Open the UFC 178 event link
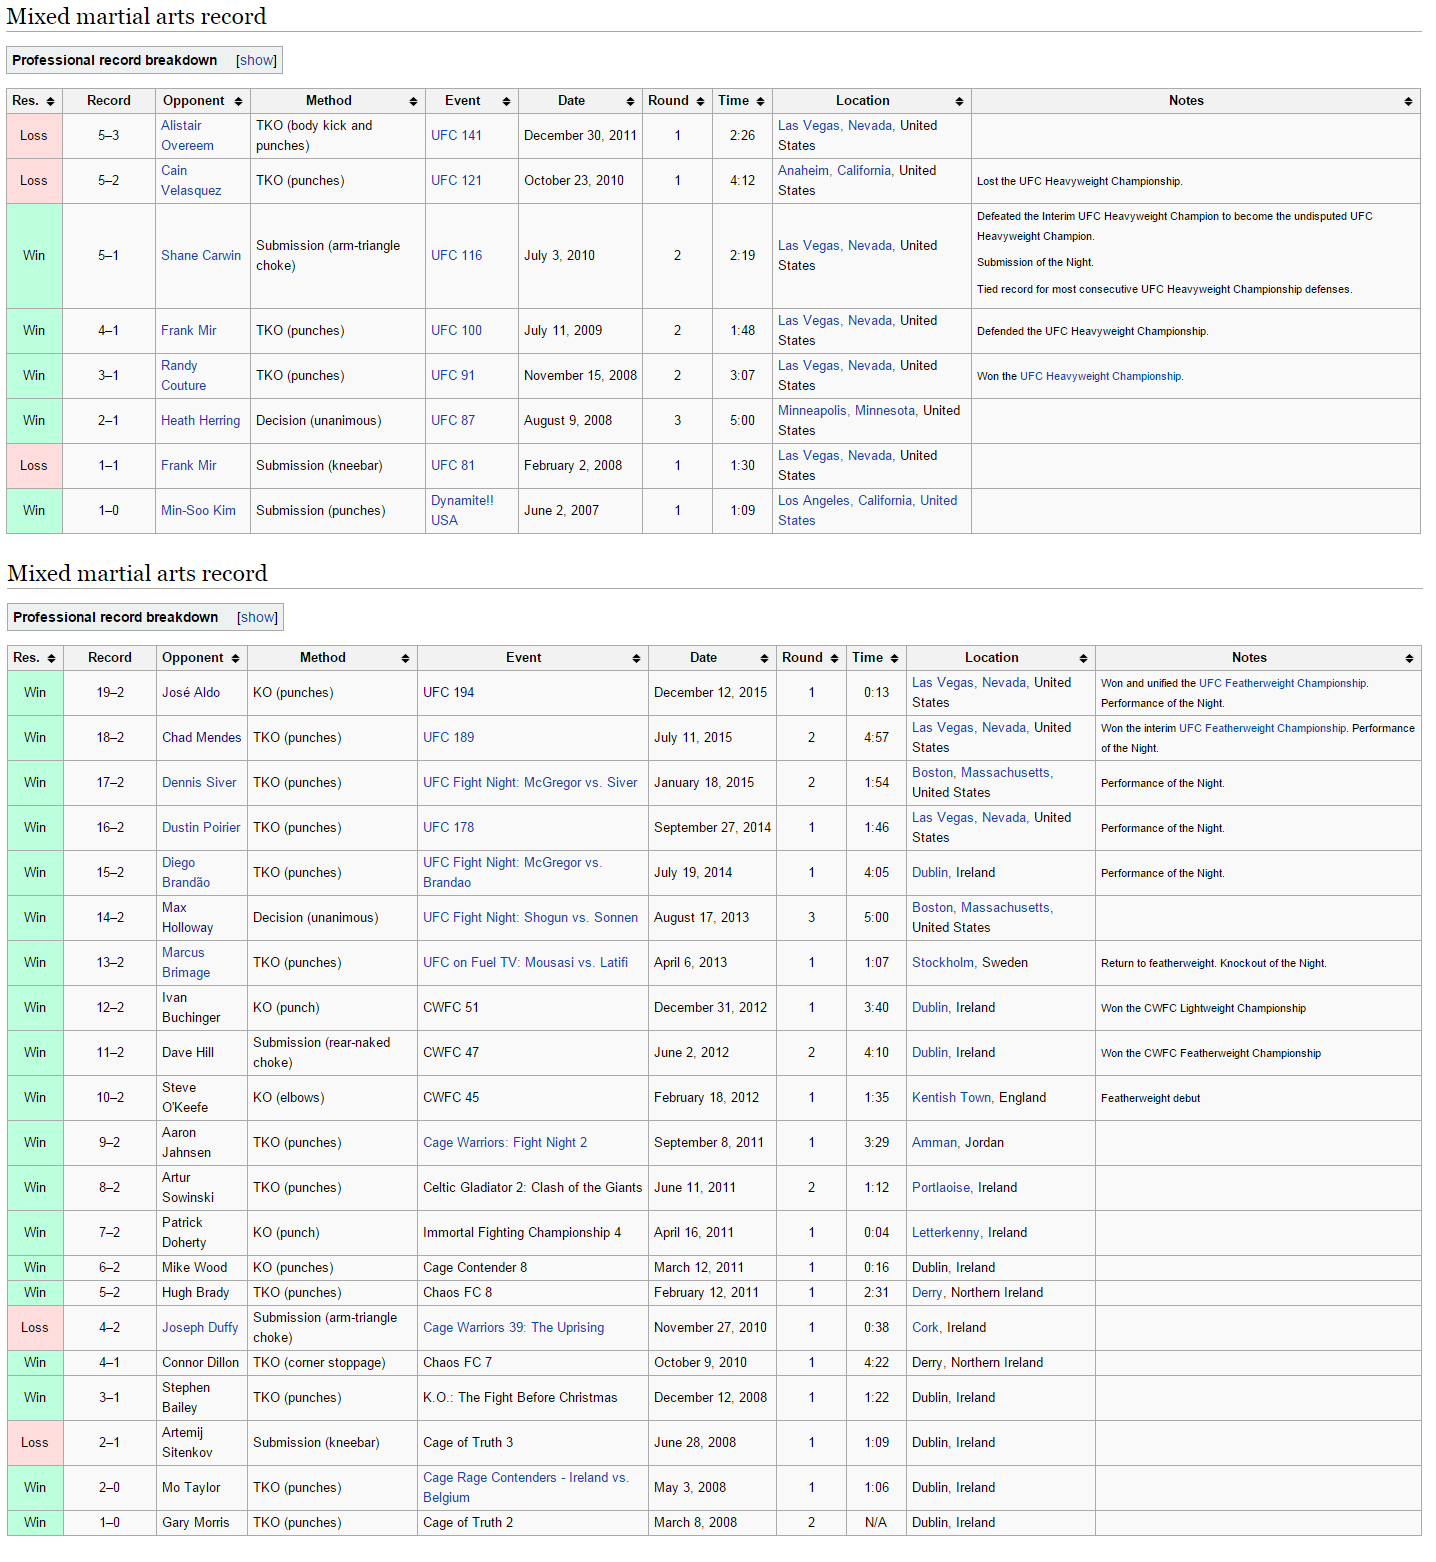1436x1562 pixels. [448, 828]
